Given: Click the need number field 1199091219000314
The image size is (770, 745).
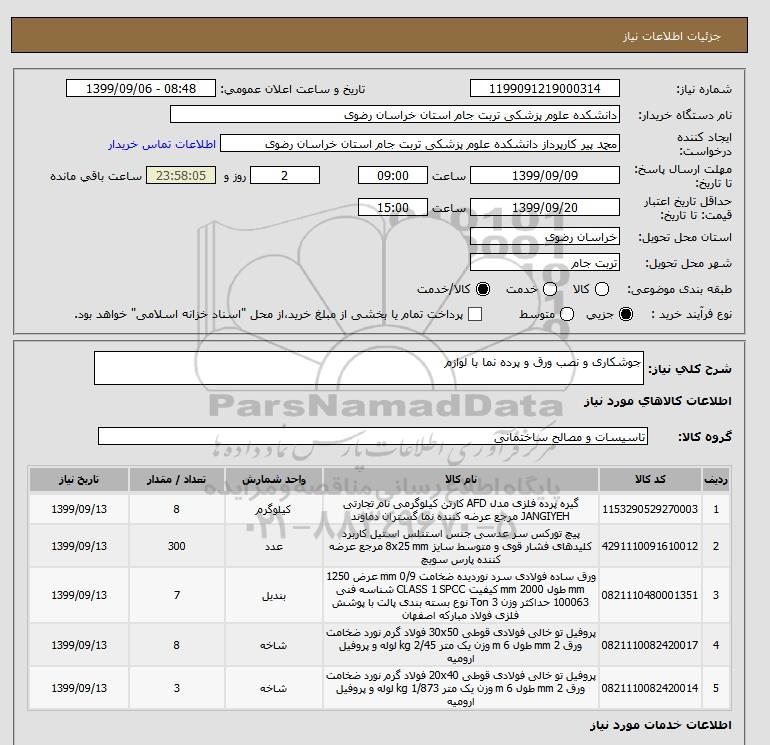Looking at the screenshot, I should point(545,88).
